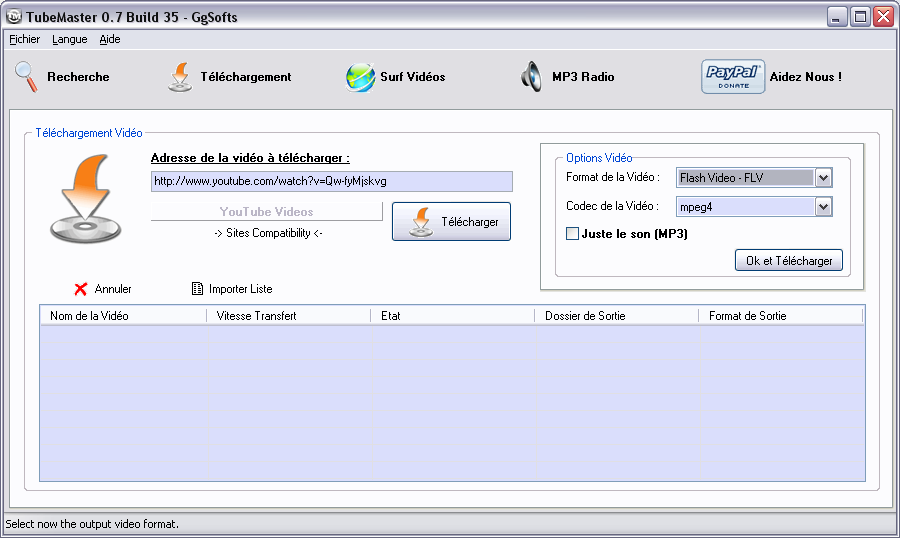
Task: Click the red X Annuler icon
Action: point(81,289)
